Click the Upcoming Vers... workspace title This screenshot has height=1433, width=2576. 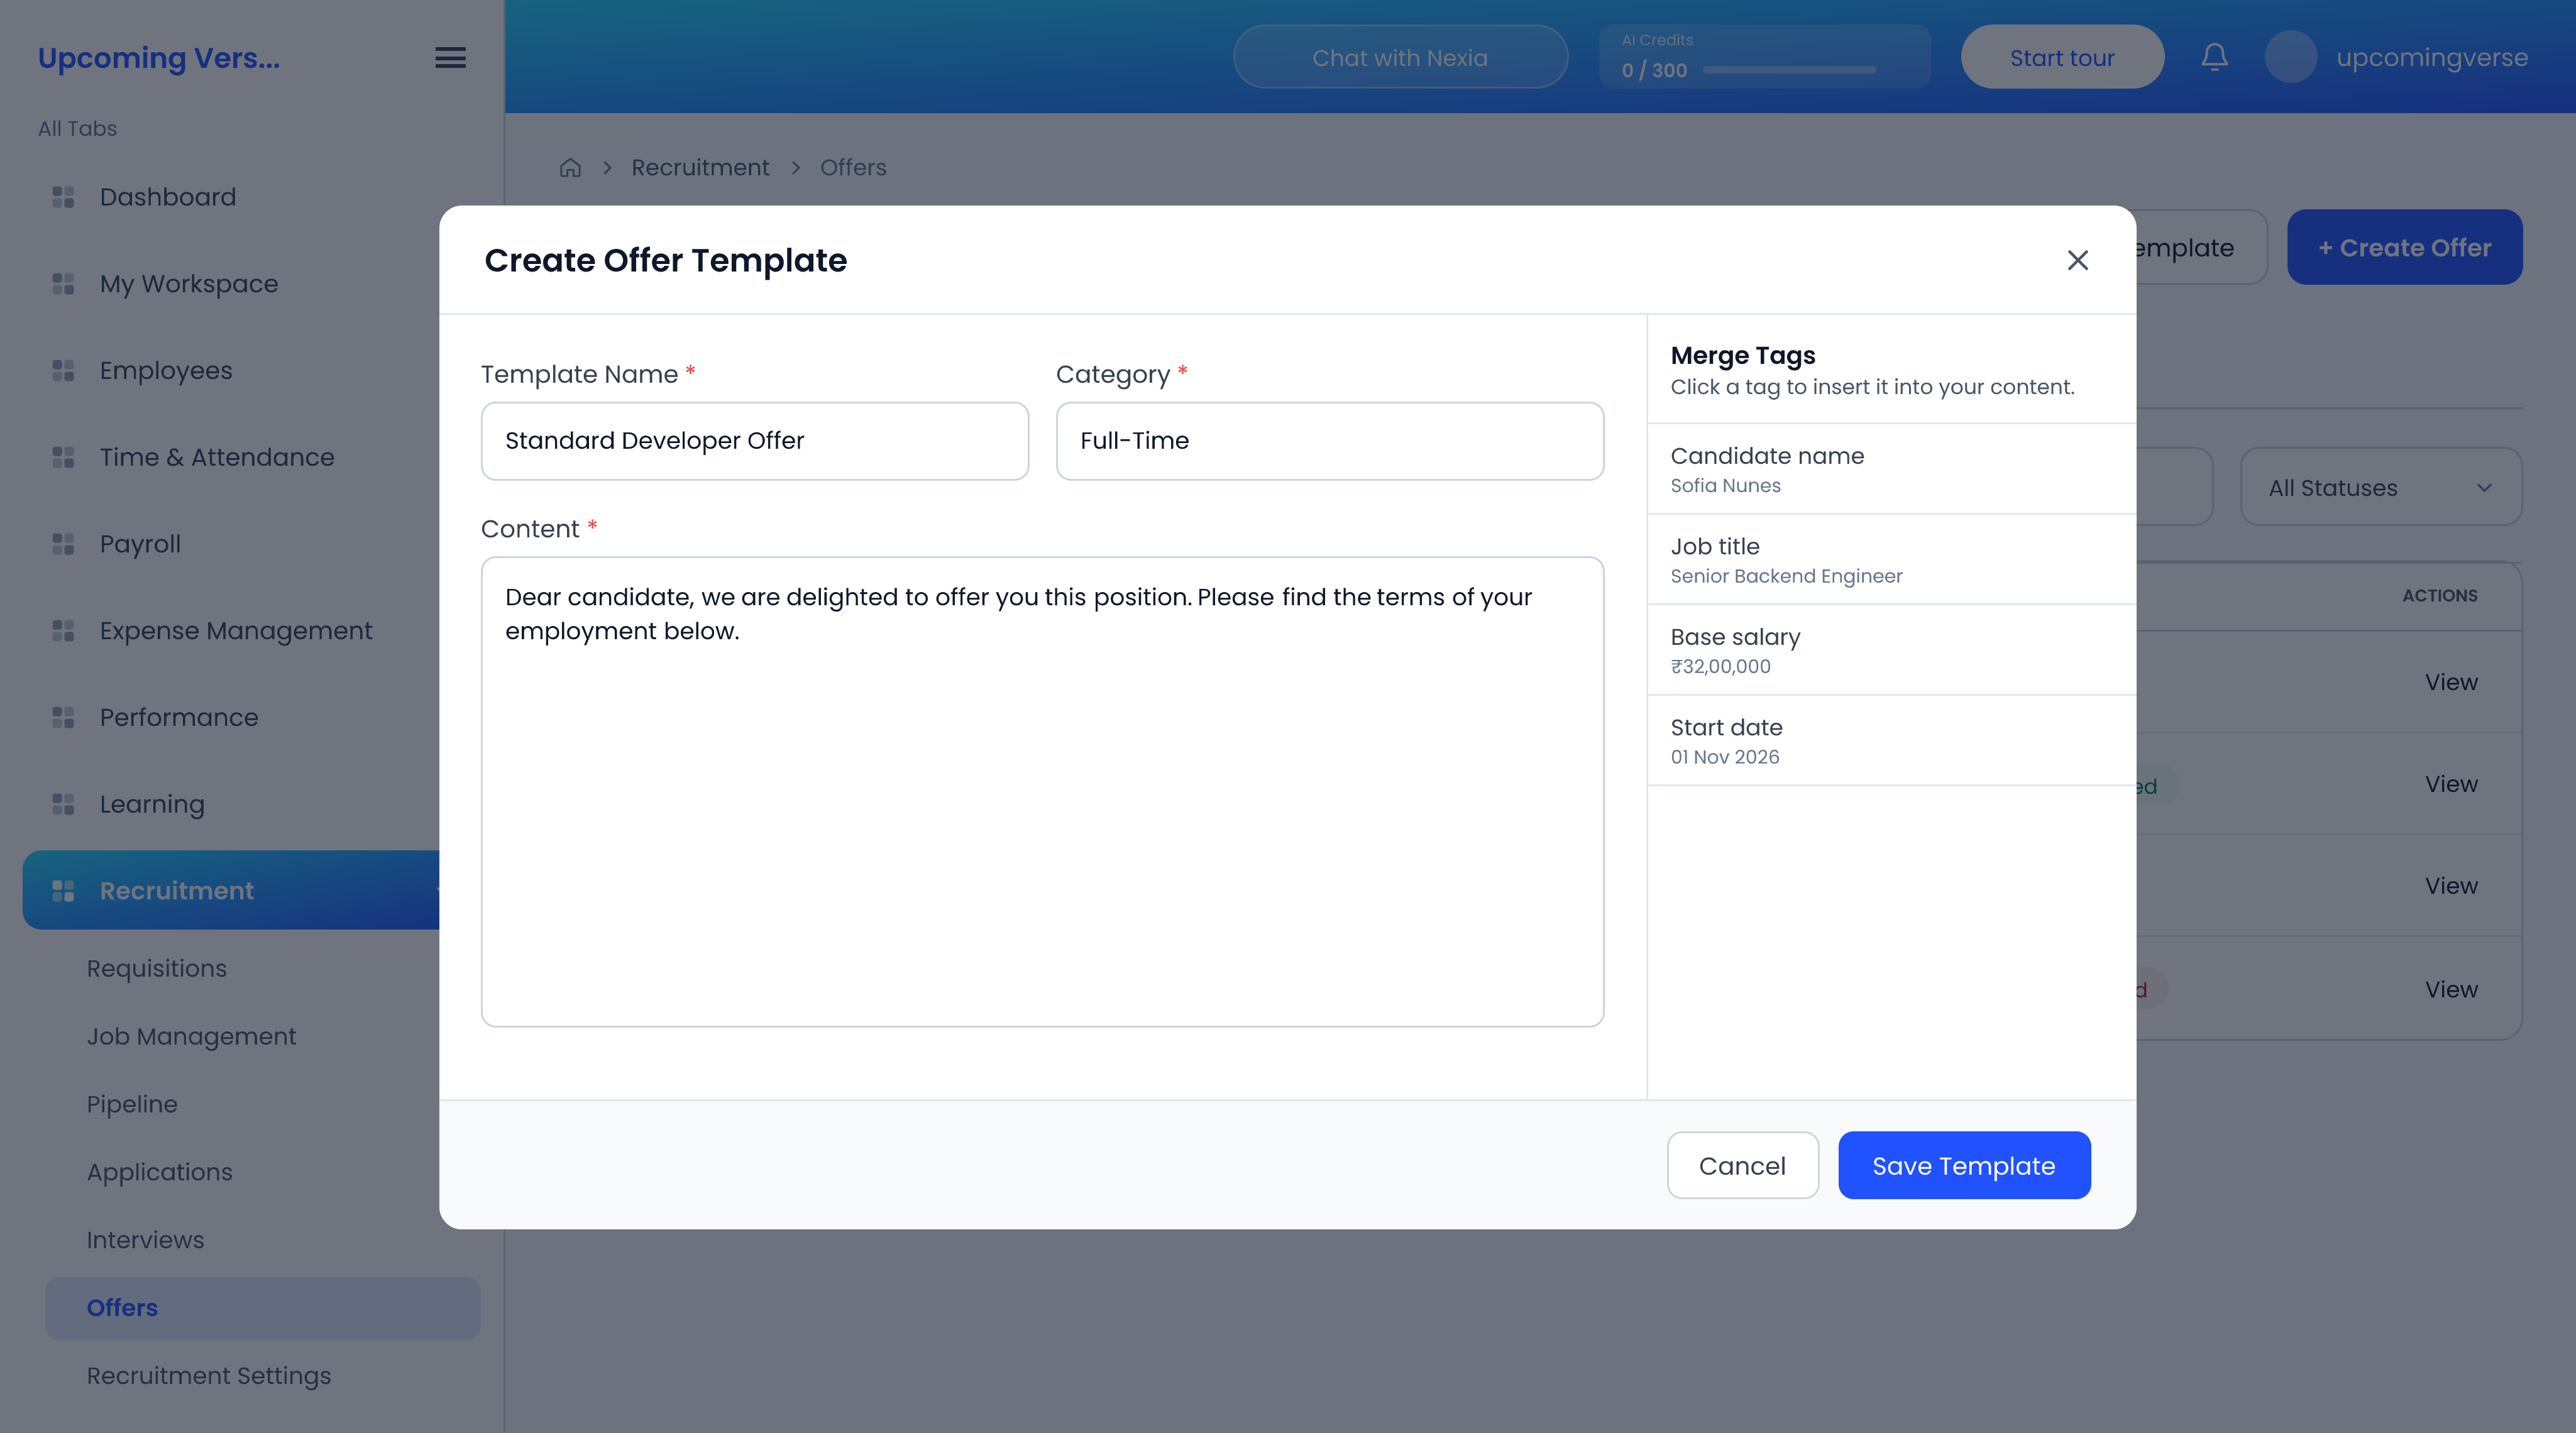coord(159,58)
